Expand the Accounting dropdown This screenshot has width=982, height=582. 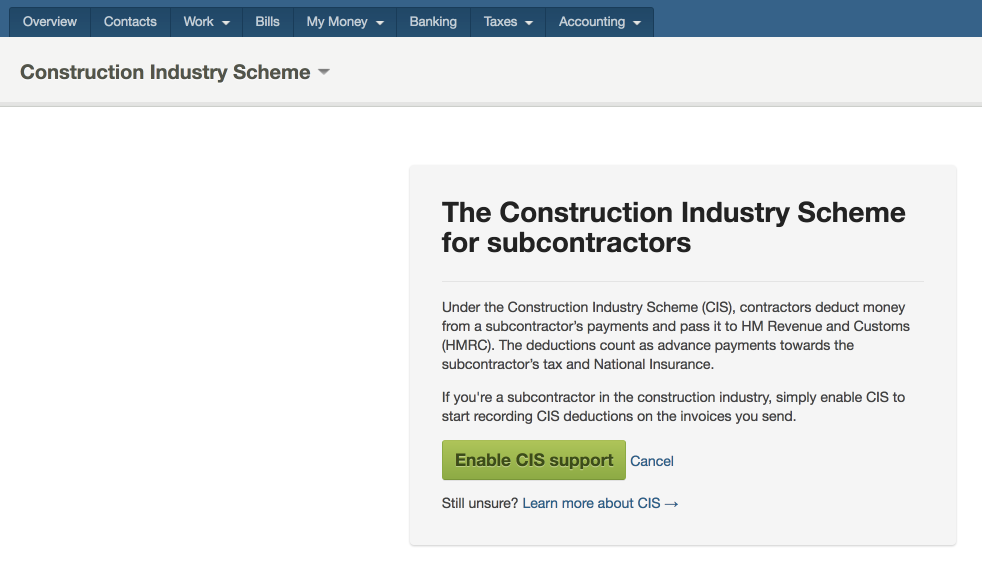(x=599, y=21)
